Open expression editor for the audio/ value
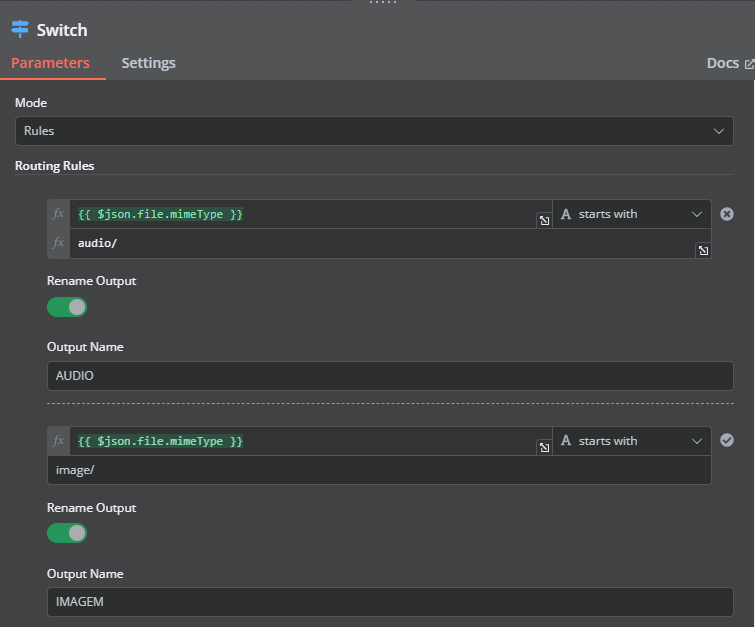Viewport: 755px width, 627px height. (x=703, y=251)
